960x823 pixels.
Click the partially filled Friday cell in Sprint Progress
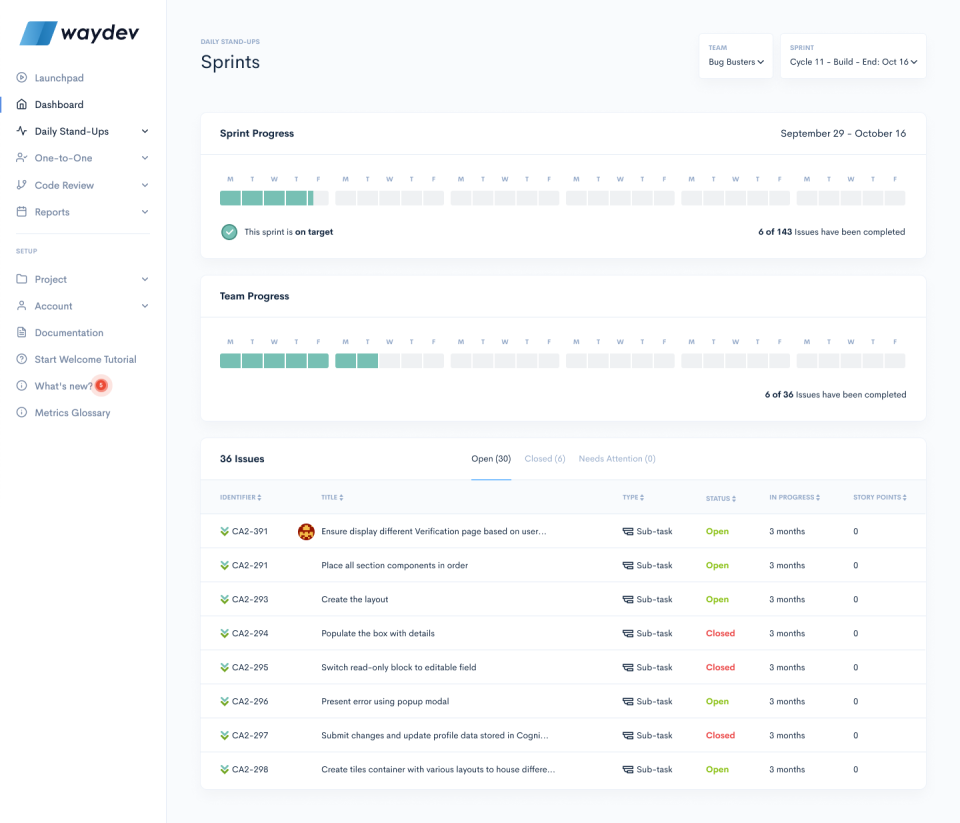318,198
